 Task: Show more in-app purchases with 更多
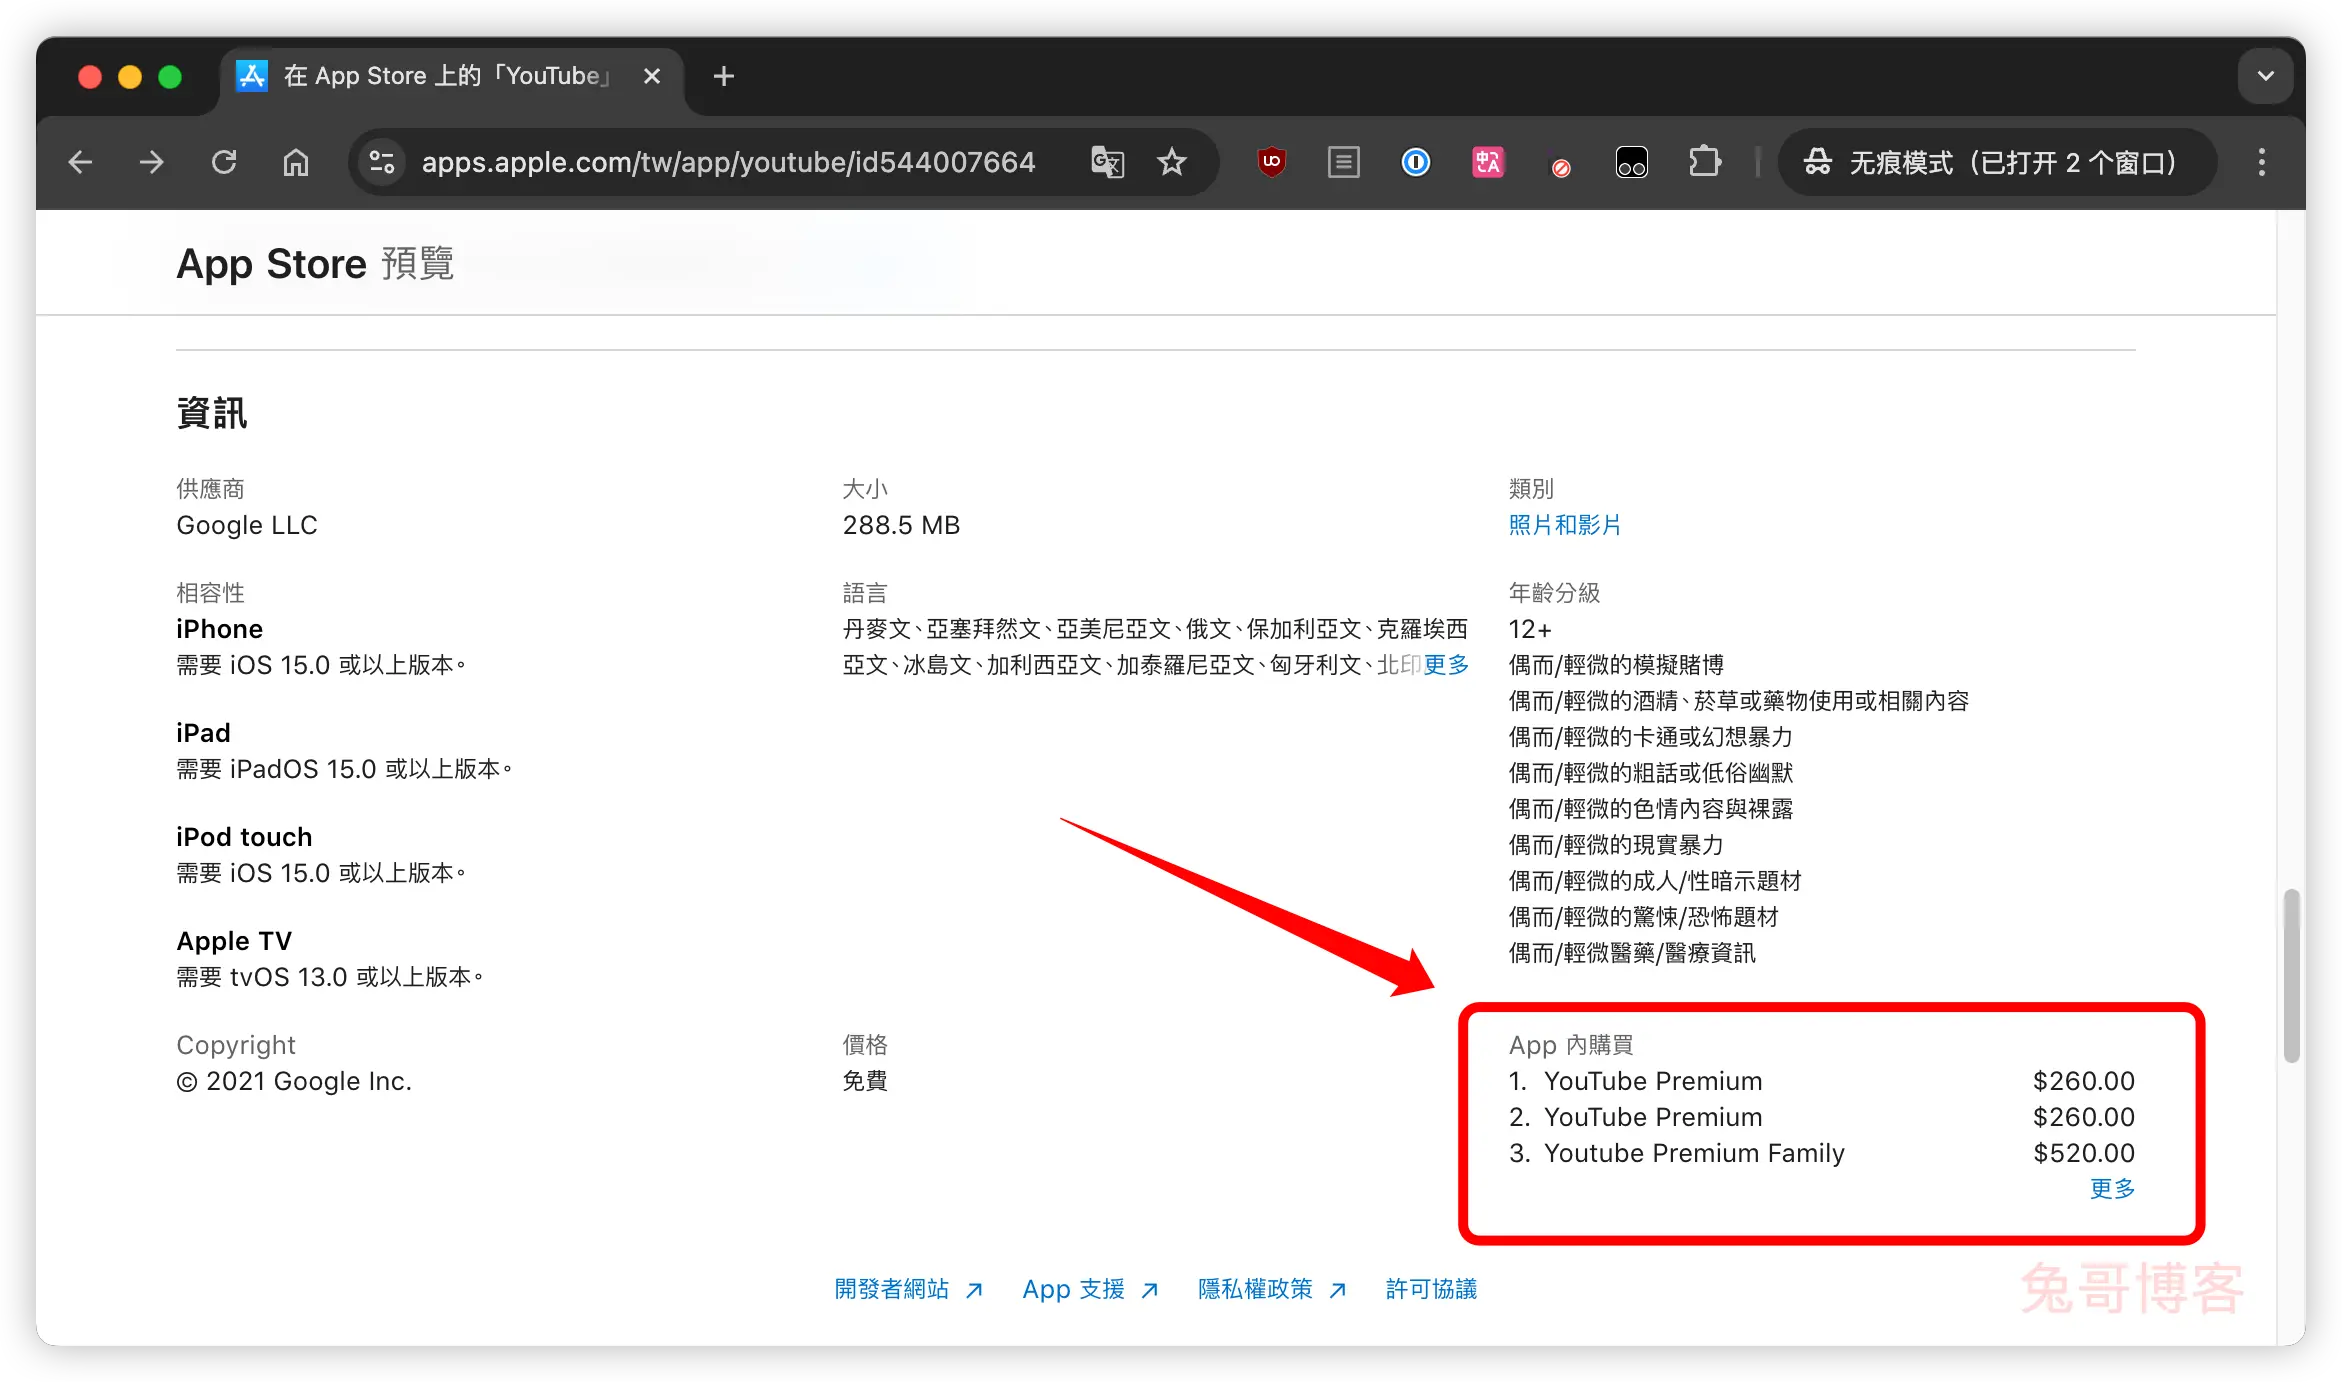(x=2112, y=1189)
